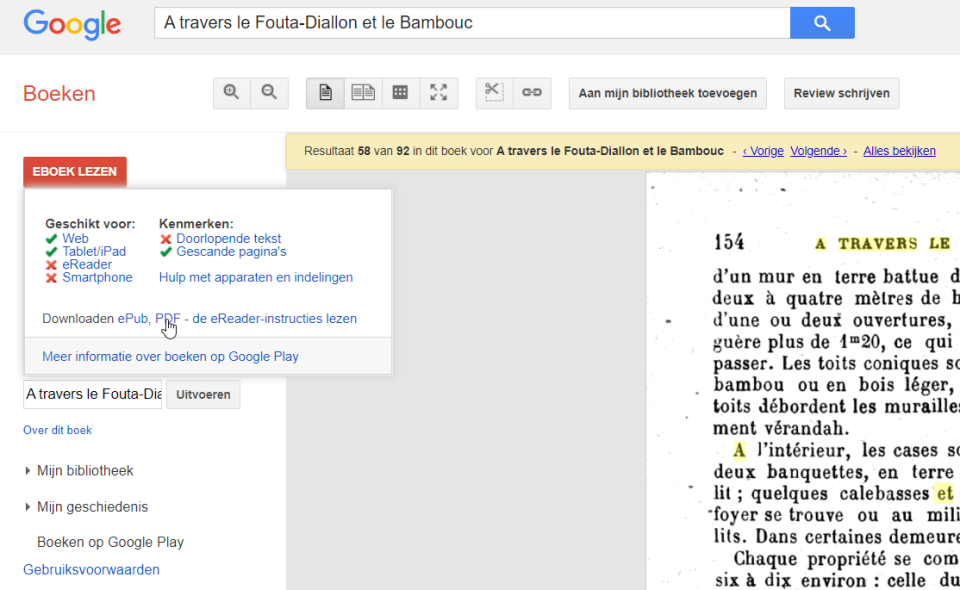The width and height of the screenshot is (960, 590).
Task: Open Boeken op Google Play
Action: (110, 541)
